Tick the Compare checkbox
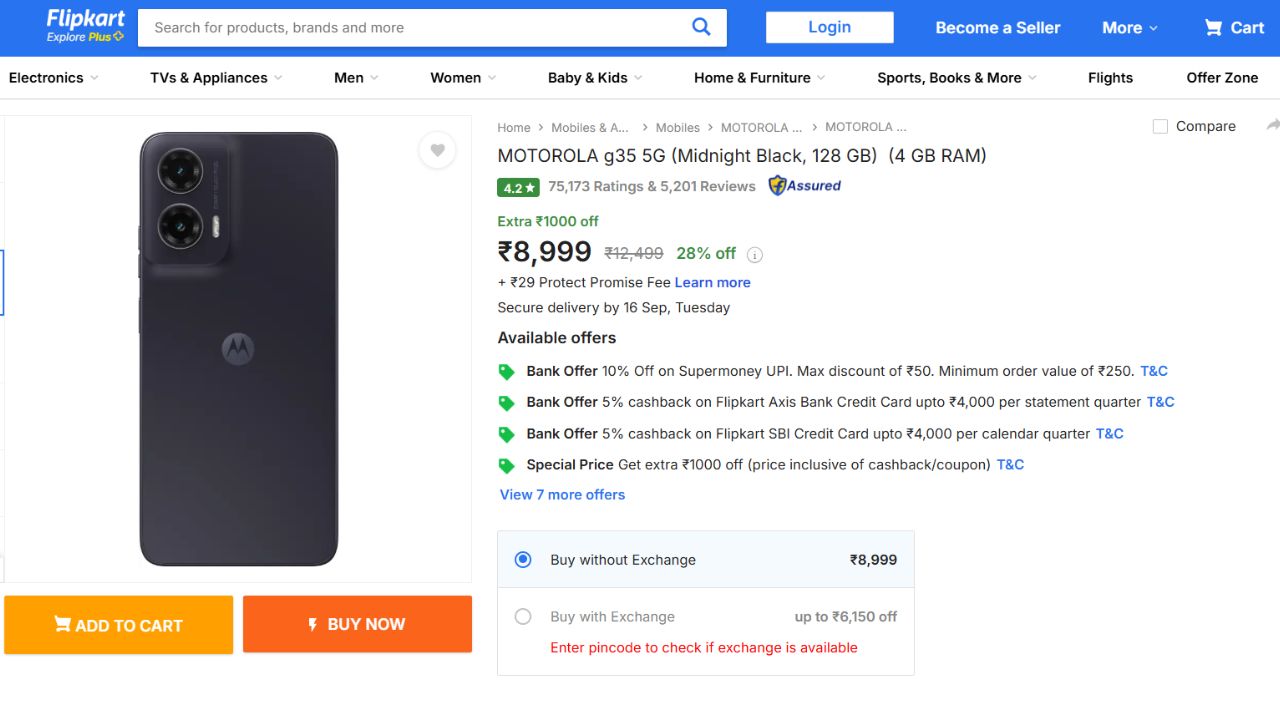The height and width of the screenshot is (720, 1280). [x=1160, y=126]
